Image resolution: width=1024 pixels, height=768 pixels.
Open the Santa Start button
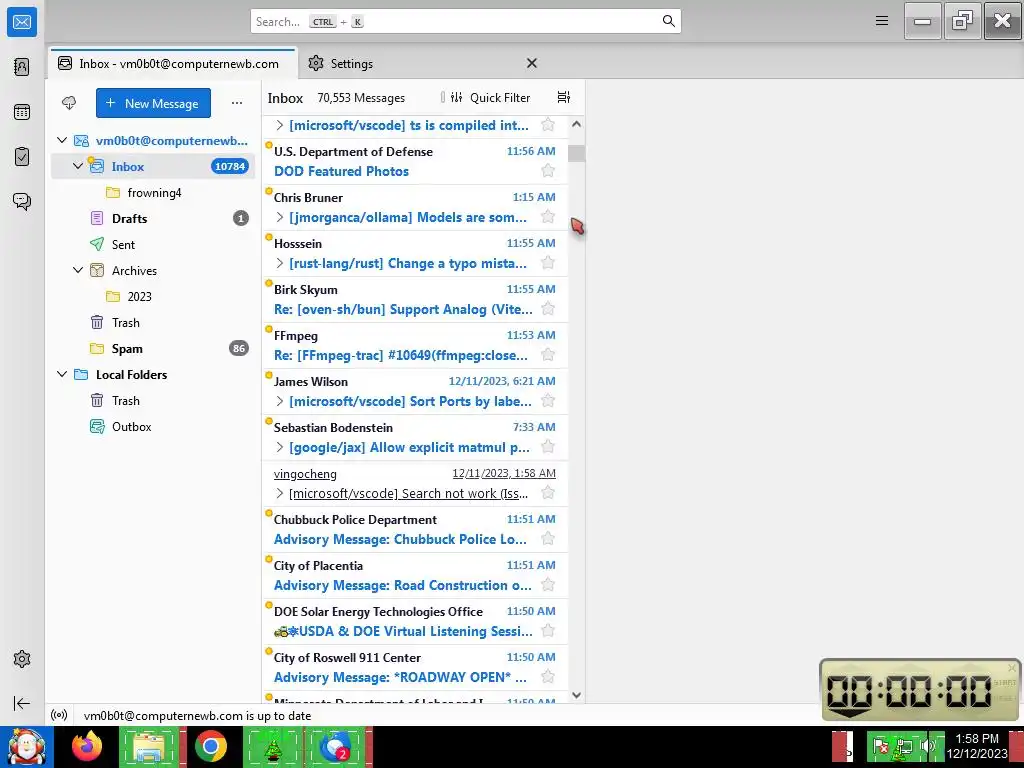[x=26, y=746]
